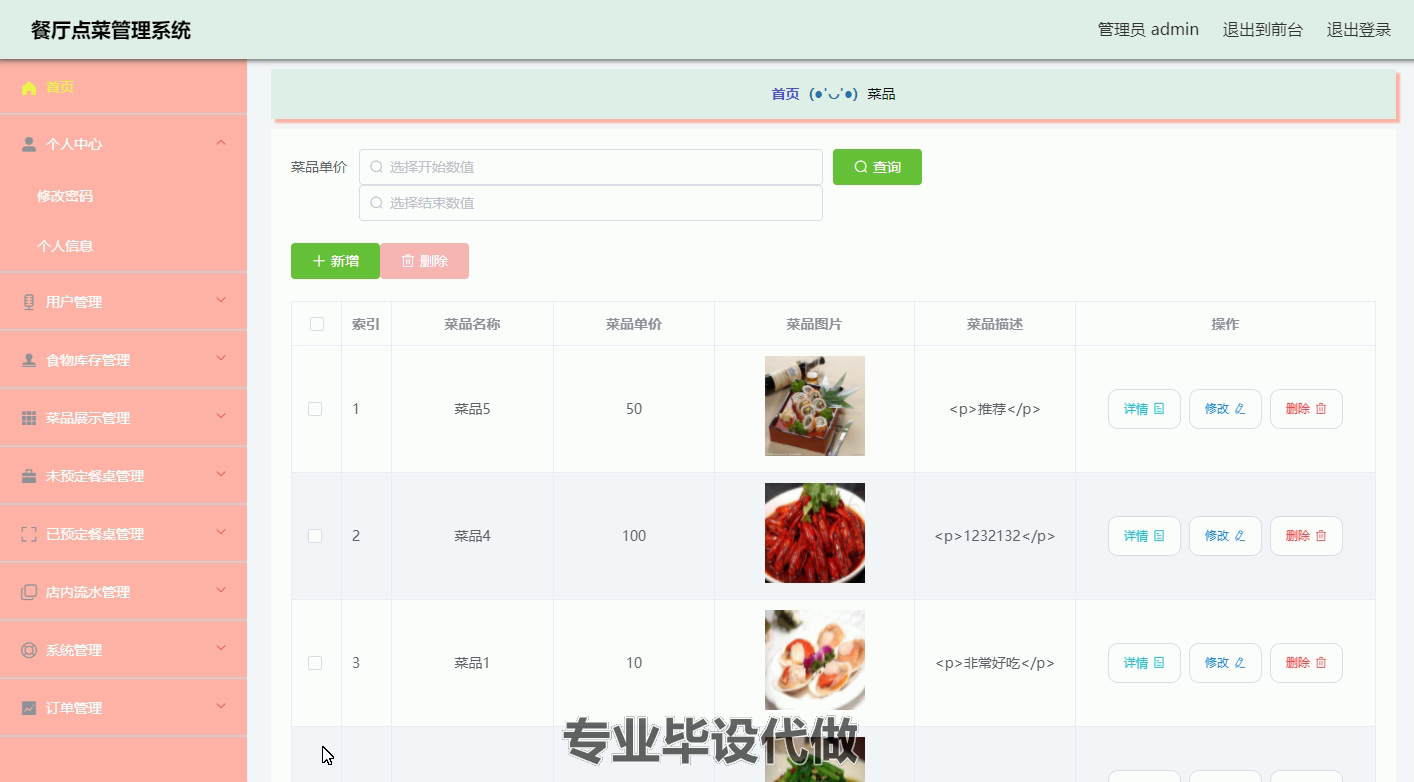This screenshot has width=1414, height=782.
Task: Click the trash icon in 菜品4 删除 button
Action: click(1321, 536)
